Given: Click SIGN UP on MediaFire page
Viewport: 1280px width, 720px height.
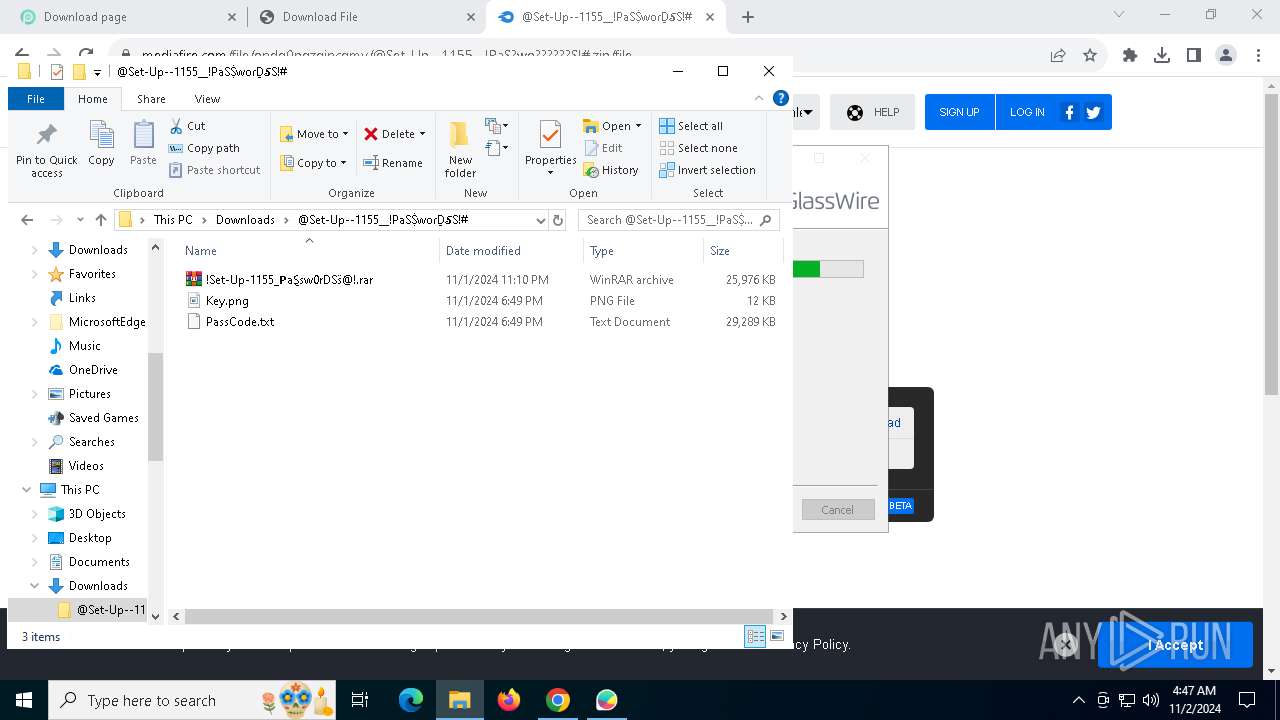Looking at the screenshot, I should point(959,112).
